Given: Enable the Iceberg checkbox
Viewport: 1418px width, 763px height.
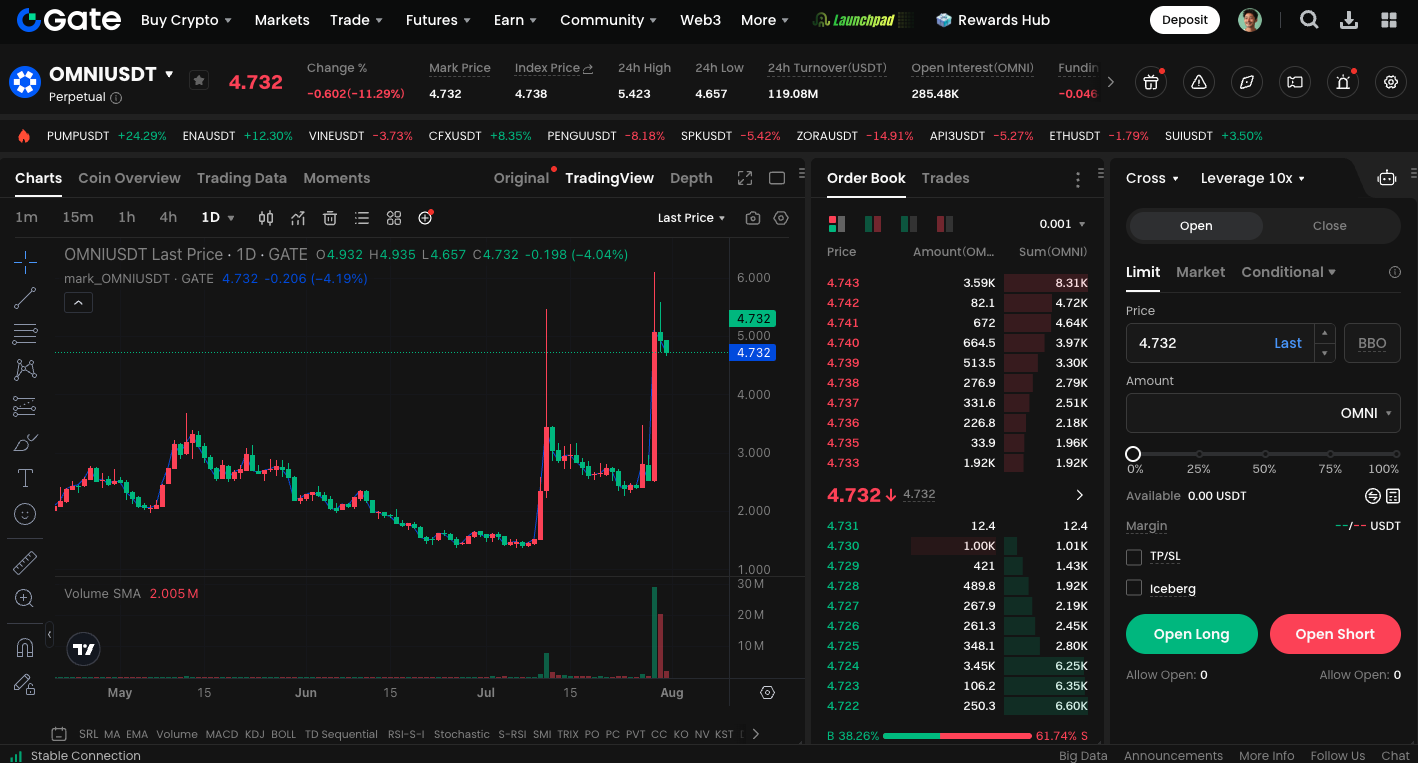Looking at the screenshot, I should pos(1134,588).
